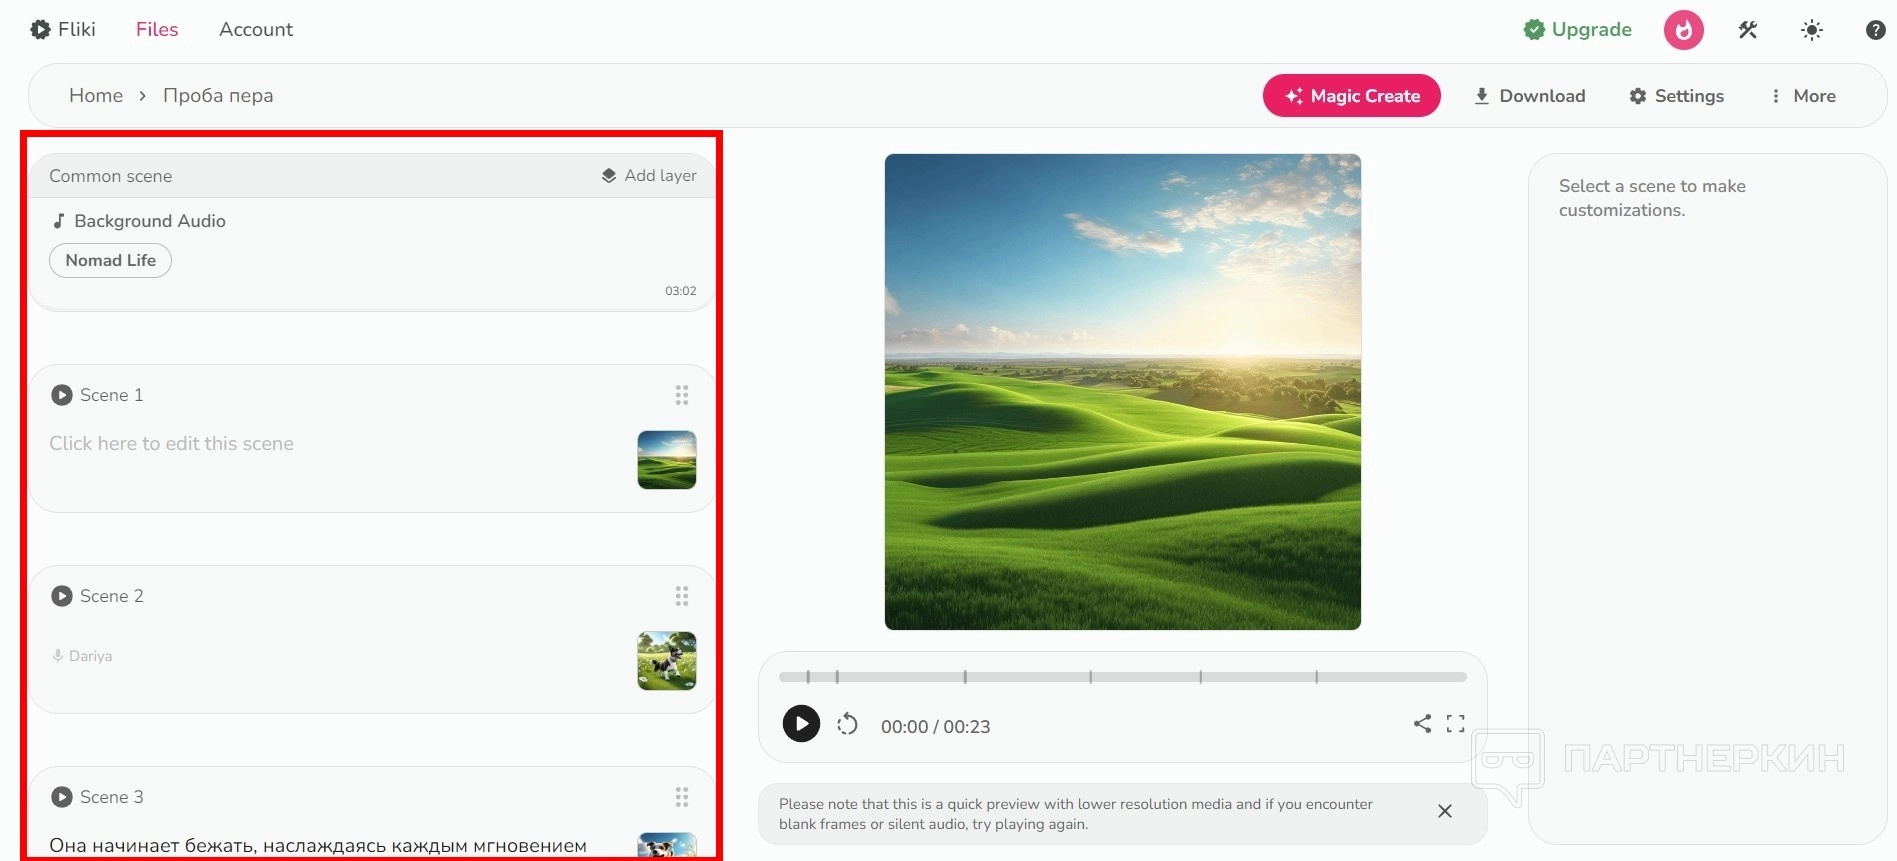Click the Download button
Screen dimensions: 1897x861
[1530, 96]
